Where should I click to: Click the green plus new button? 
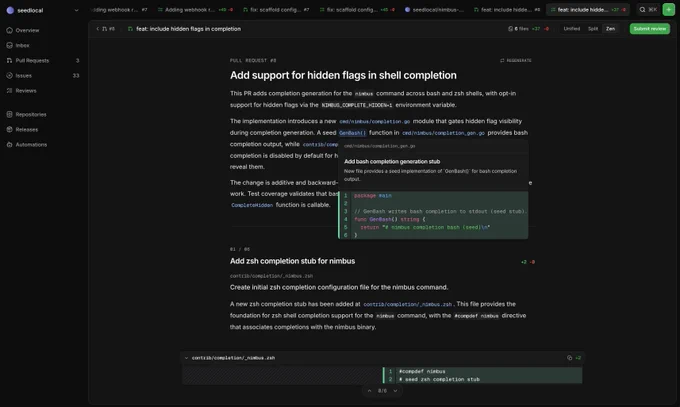click(x=669, y=10)
